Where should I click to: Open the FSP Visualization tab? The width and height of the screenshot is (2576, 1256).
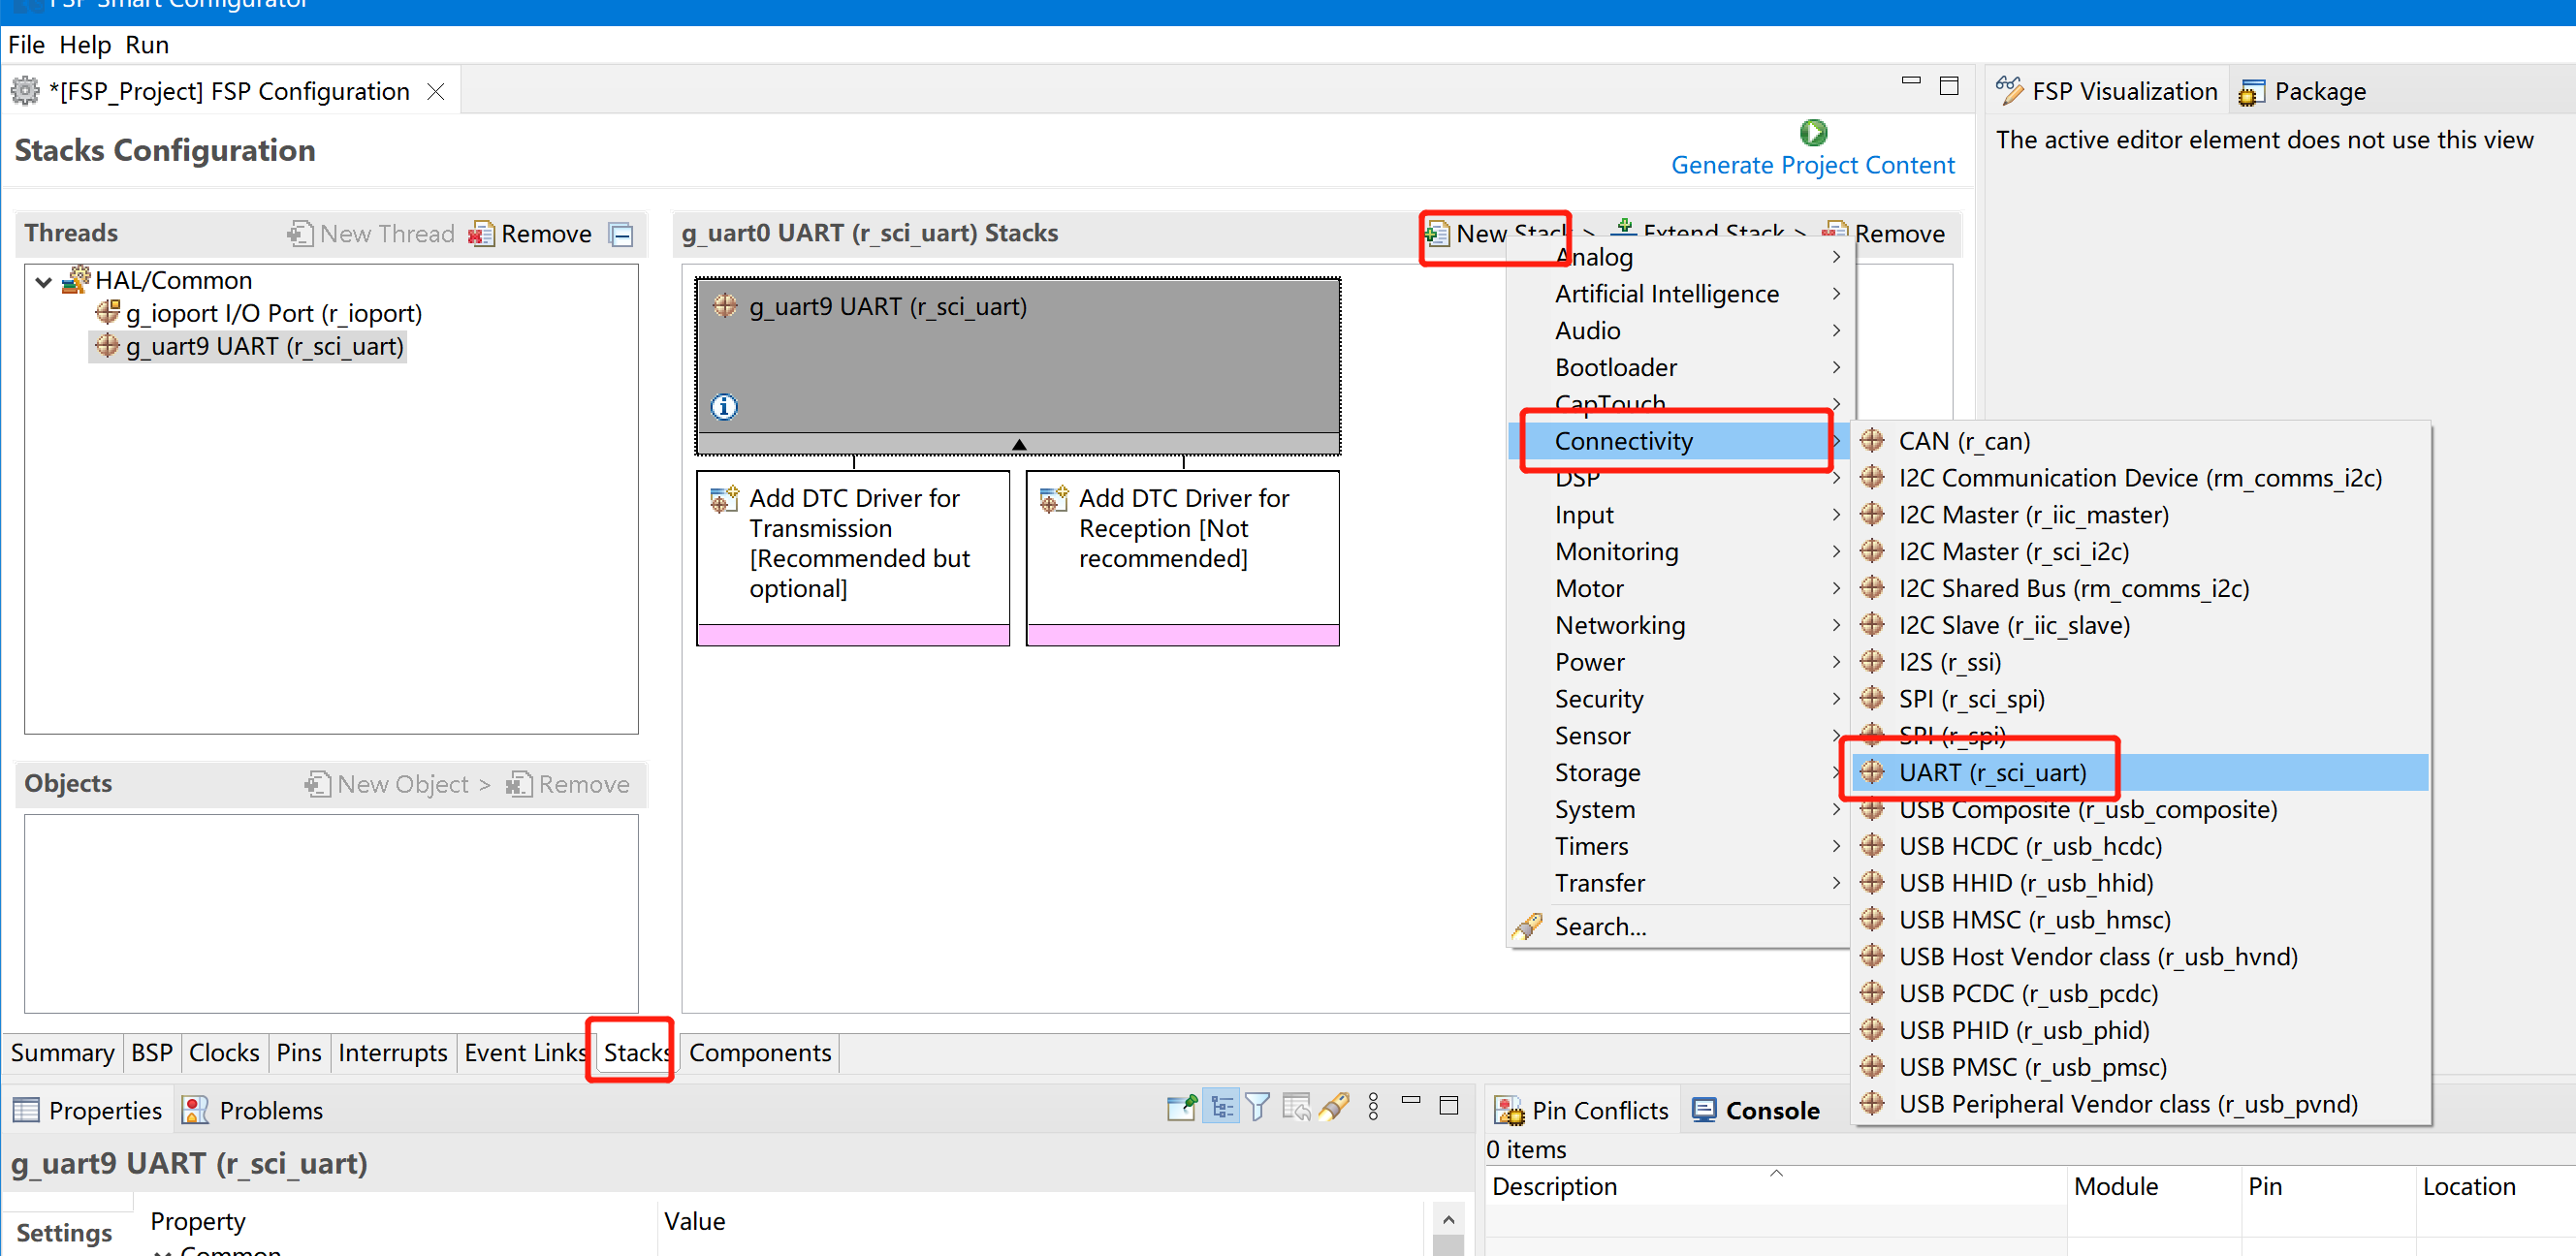tap(2106, 92)
